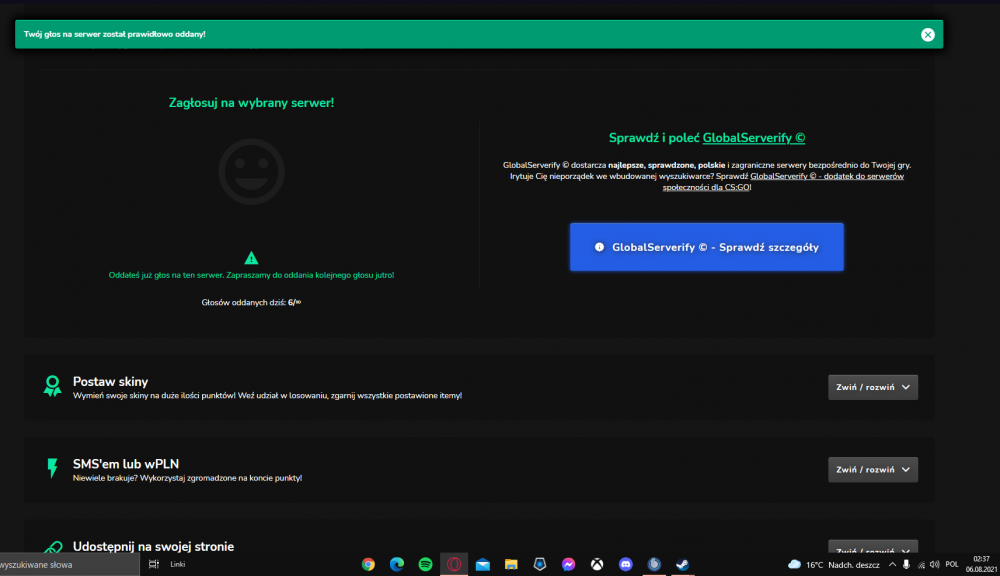Select the 'Głosów oddanych dziś' counter text
This screenshot has height=576, width=1000.
[x=251, y=302]
